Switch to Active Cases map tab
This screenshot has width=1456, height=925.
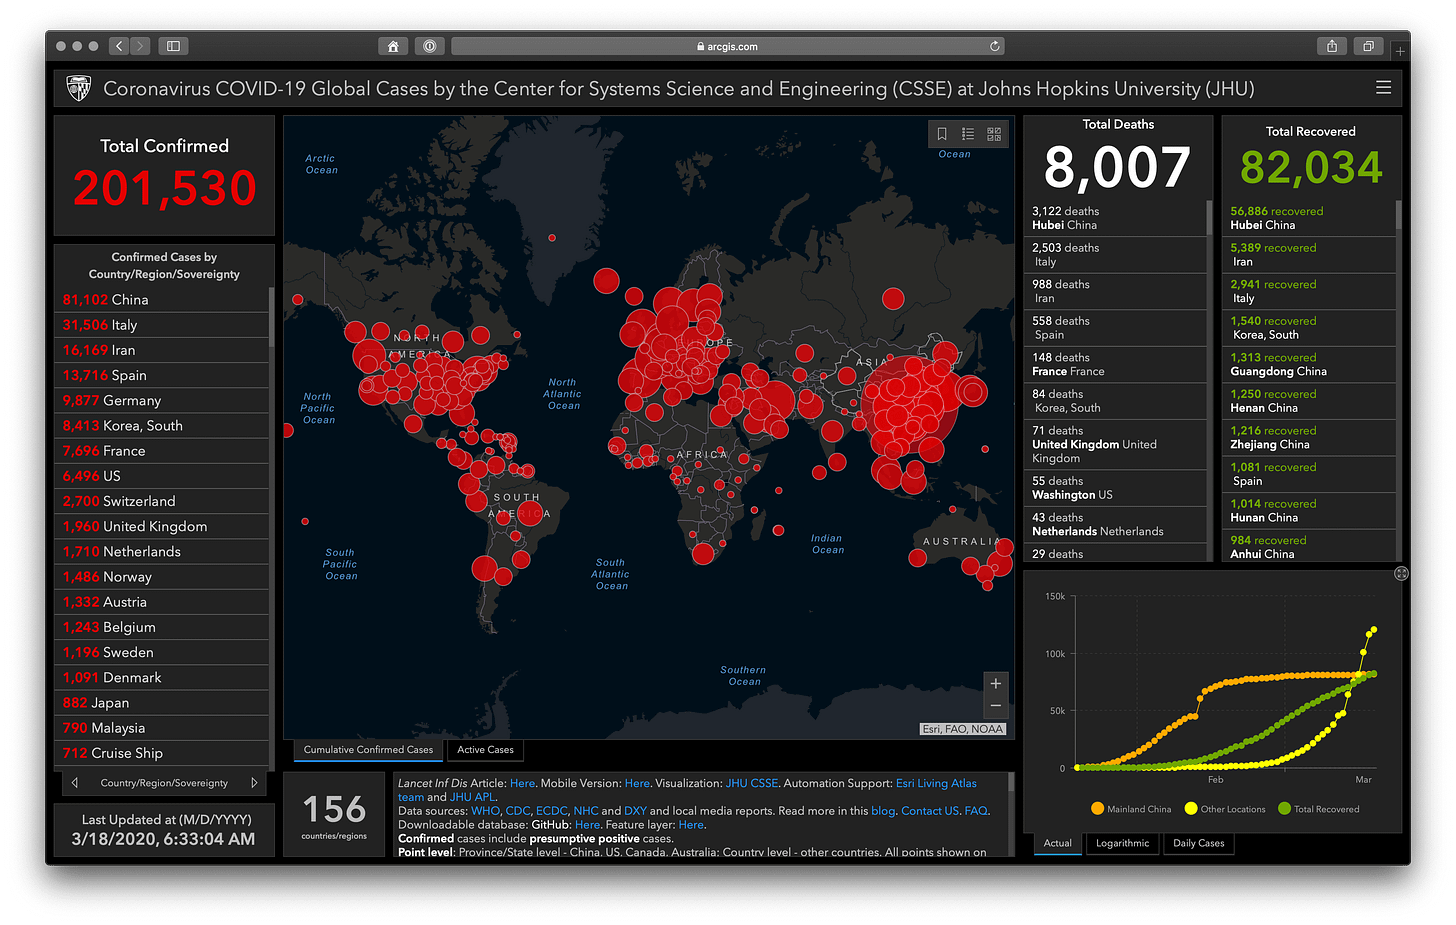click(486, 750)
